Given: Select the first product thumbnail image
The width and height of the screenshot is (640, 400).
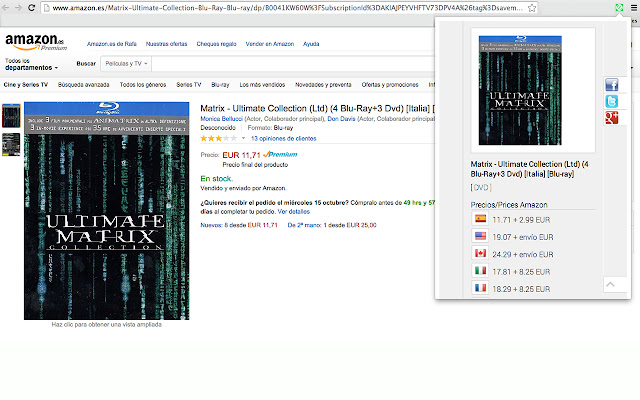Looking at the screenshot, I should (10, 113).
